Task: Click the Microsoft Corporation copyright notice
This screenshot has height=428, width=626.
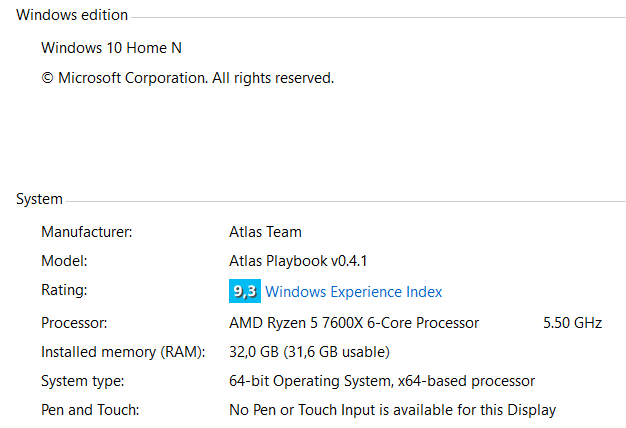Action: click(x=187, y=77)
